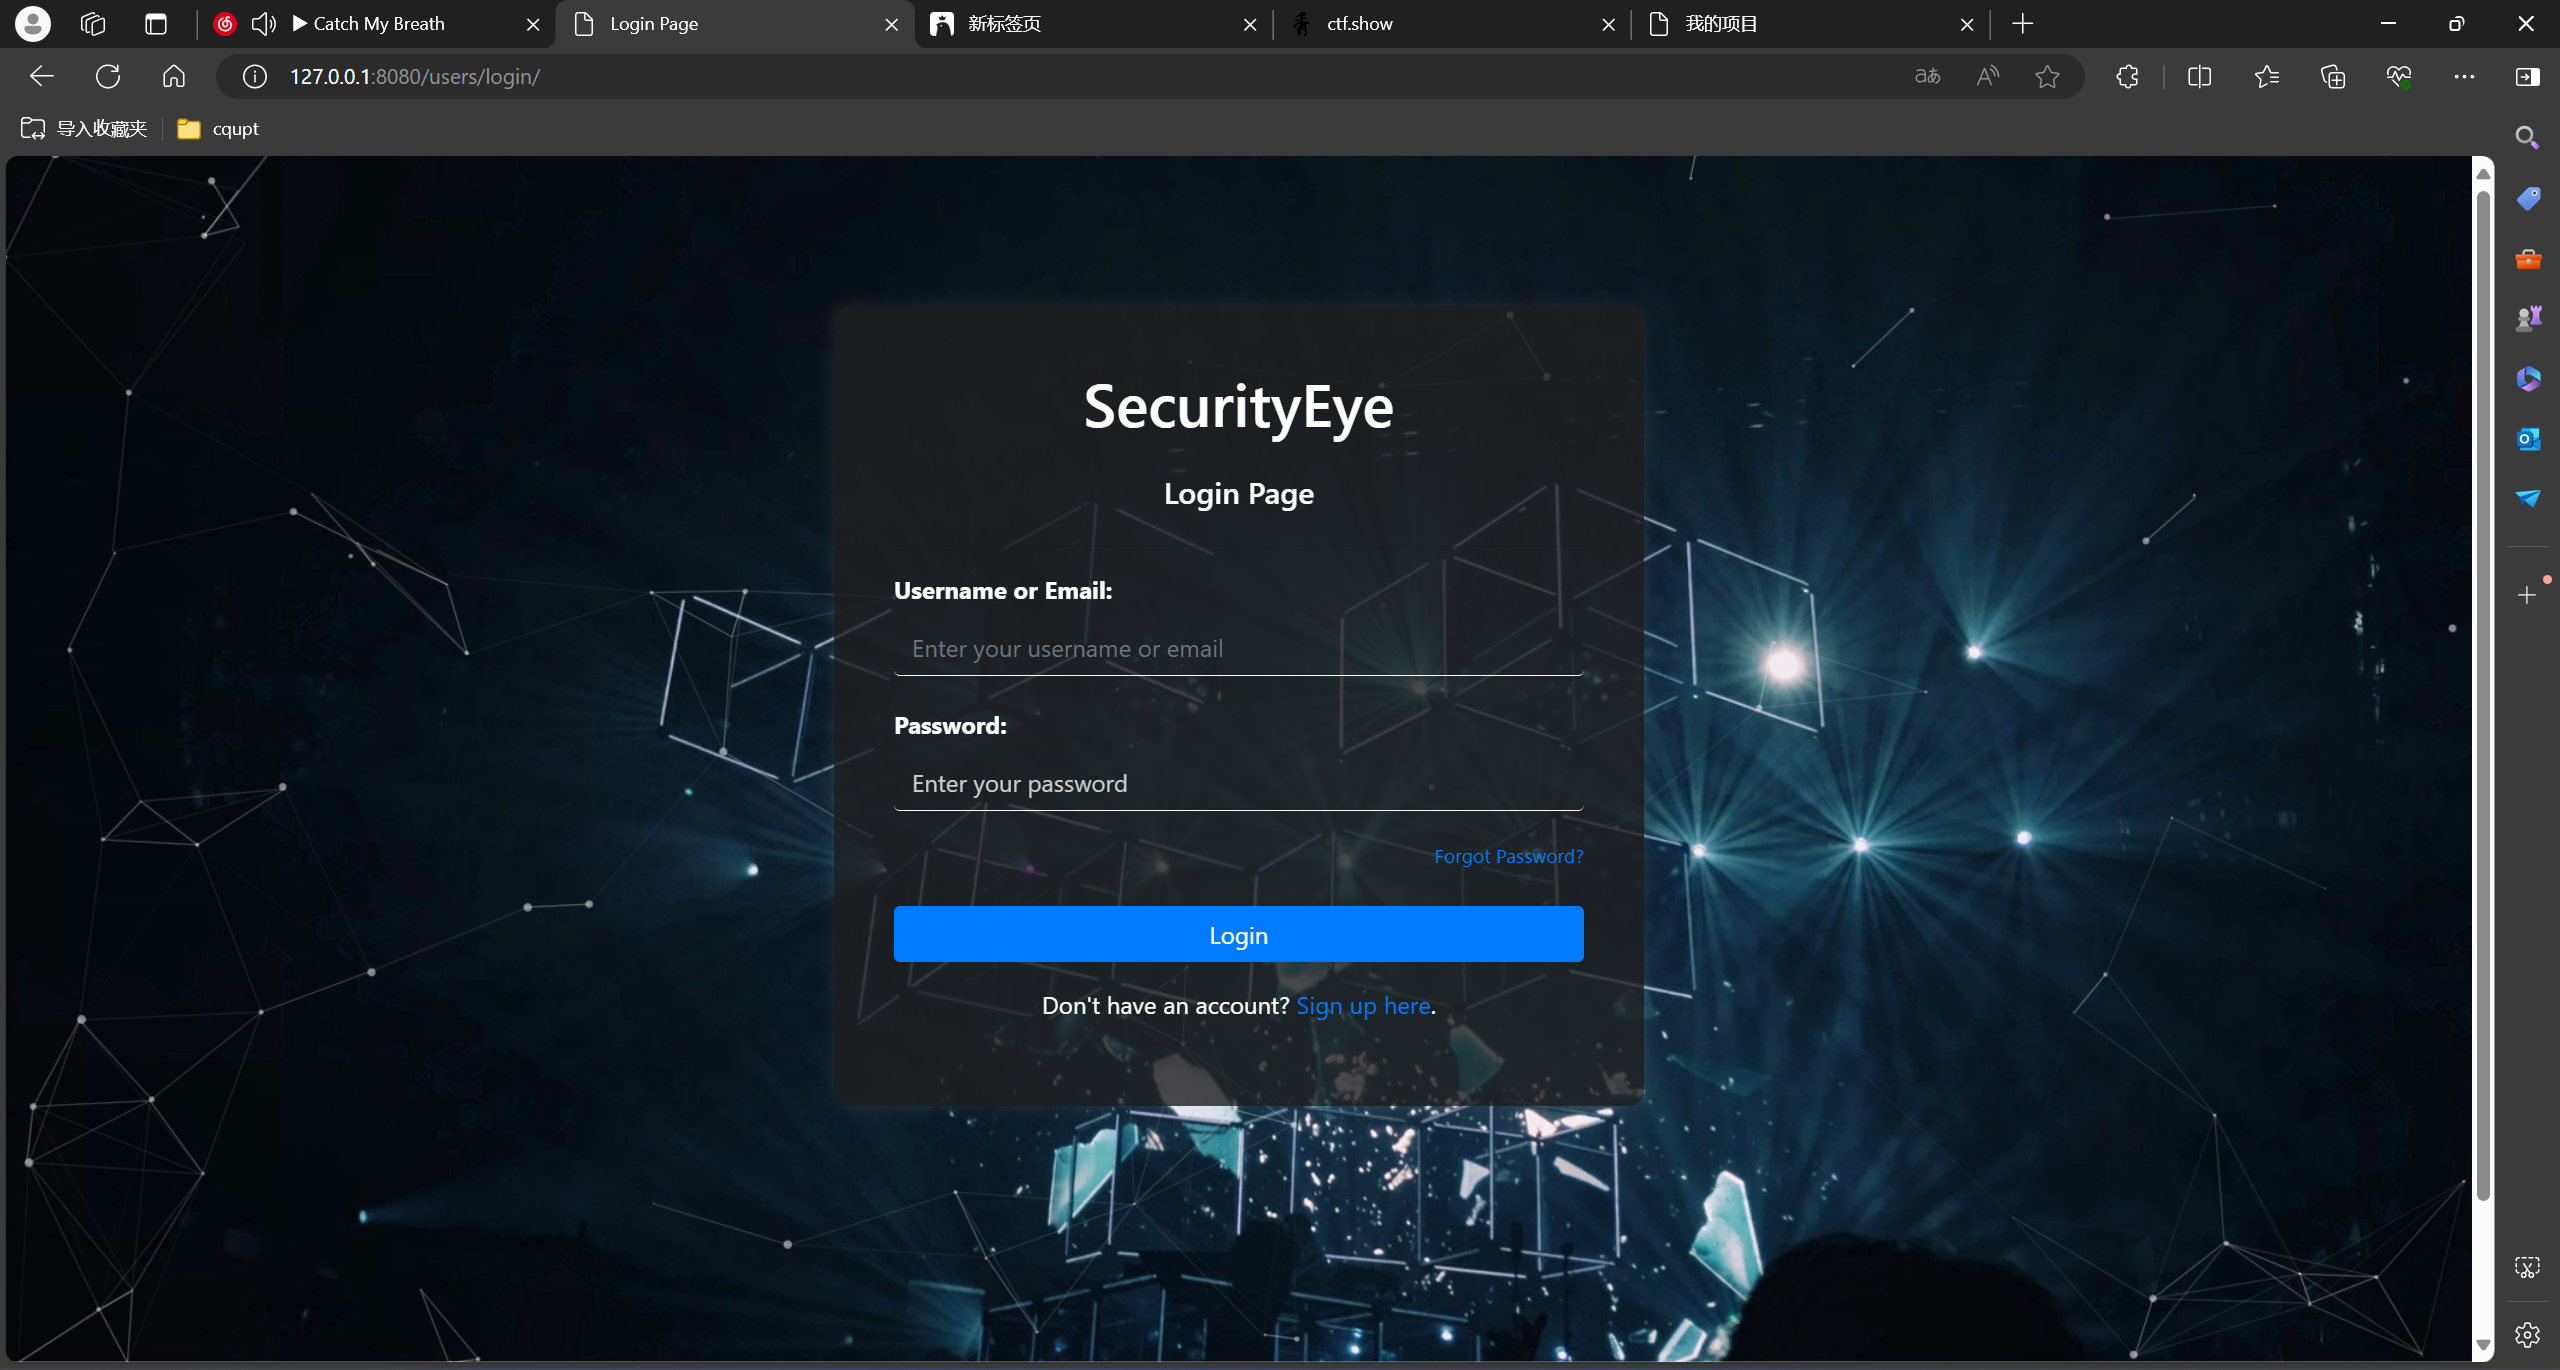Switch to the Catch My Breath tab
2560x1370 pixels.
[380, 24]
